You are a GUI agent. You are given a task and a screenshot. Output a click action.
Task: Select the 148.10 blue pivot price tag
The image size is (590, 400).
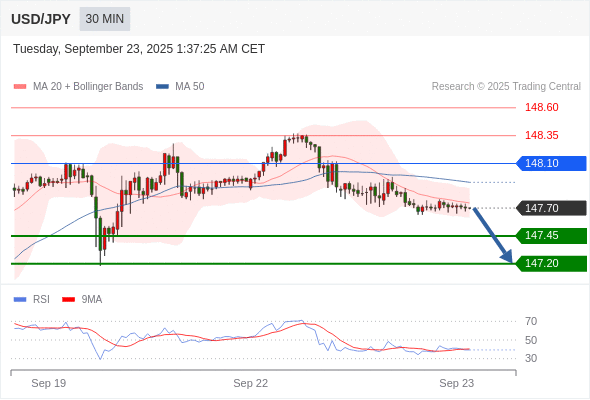point(551,163)
